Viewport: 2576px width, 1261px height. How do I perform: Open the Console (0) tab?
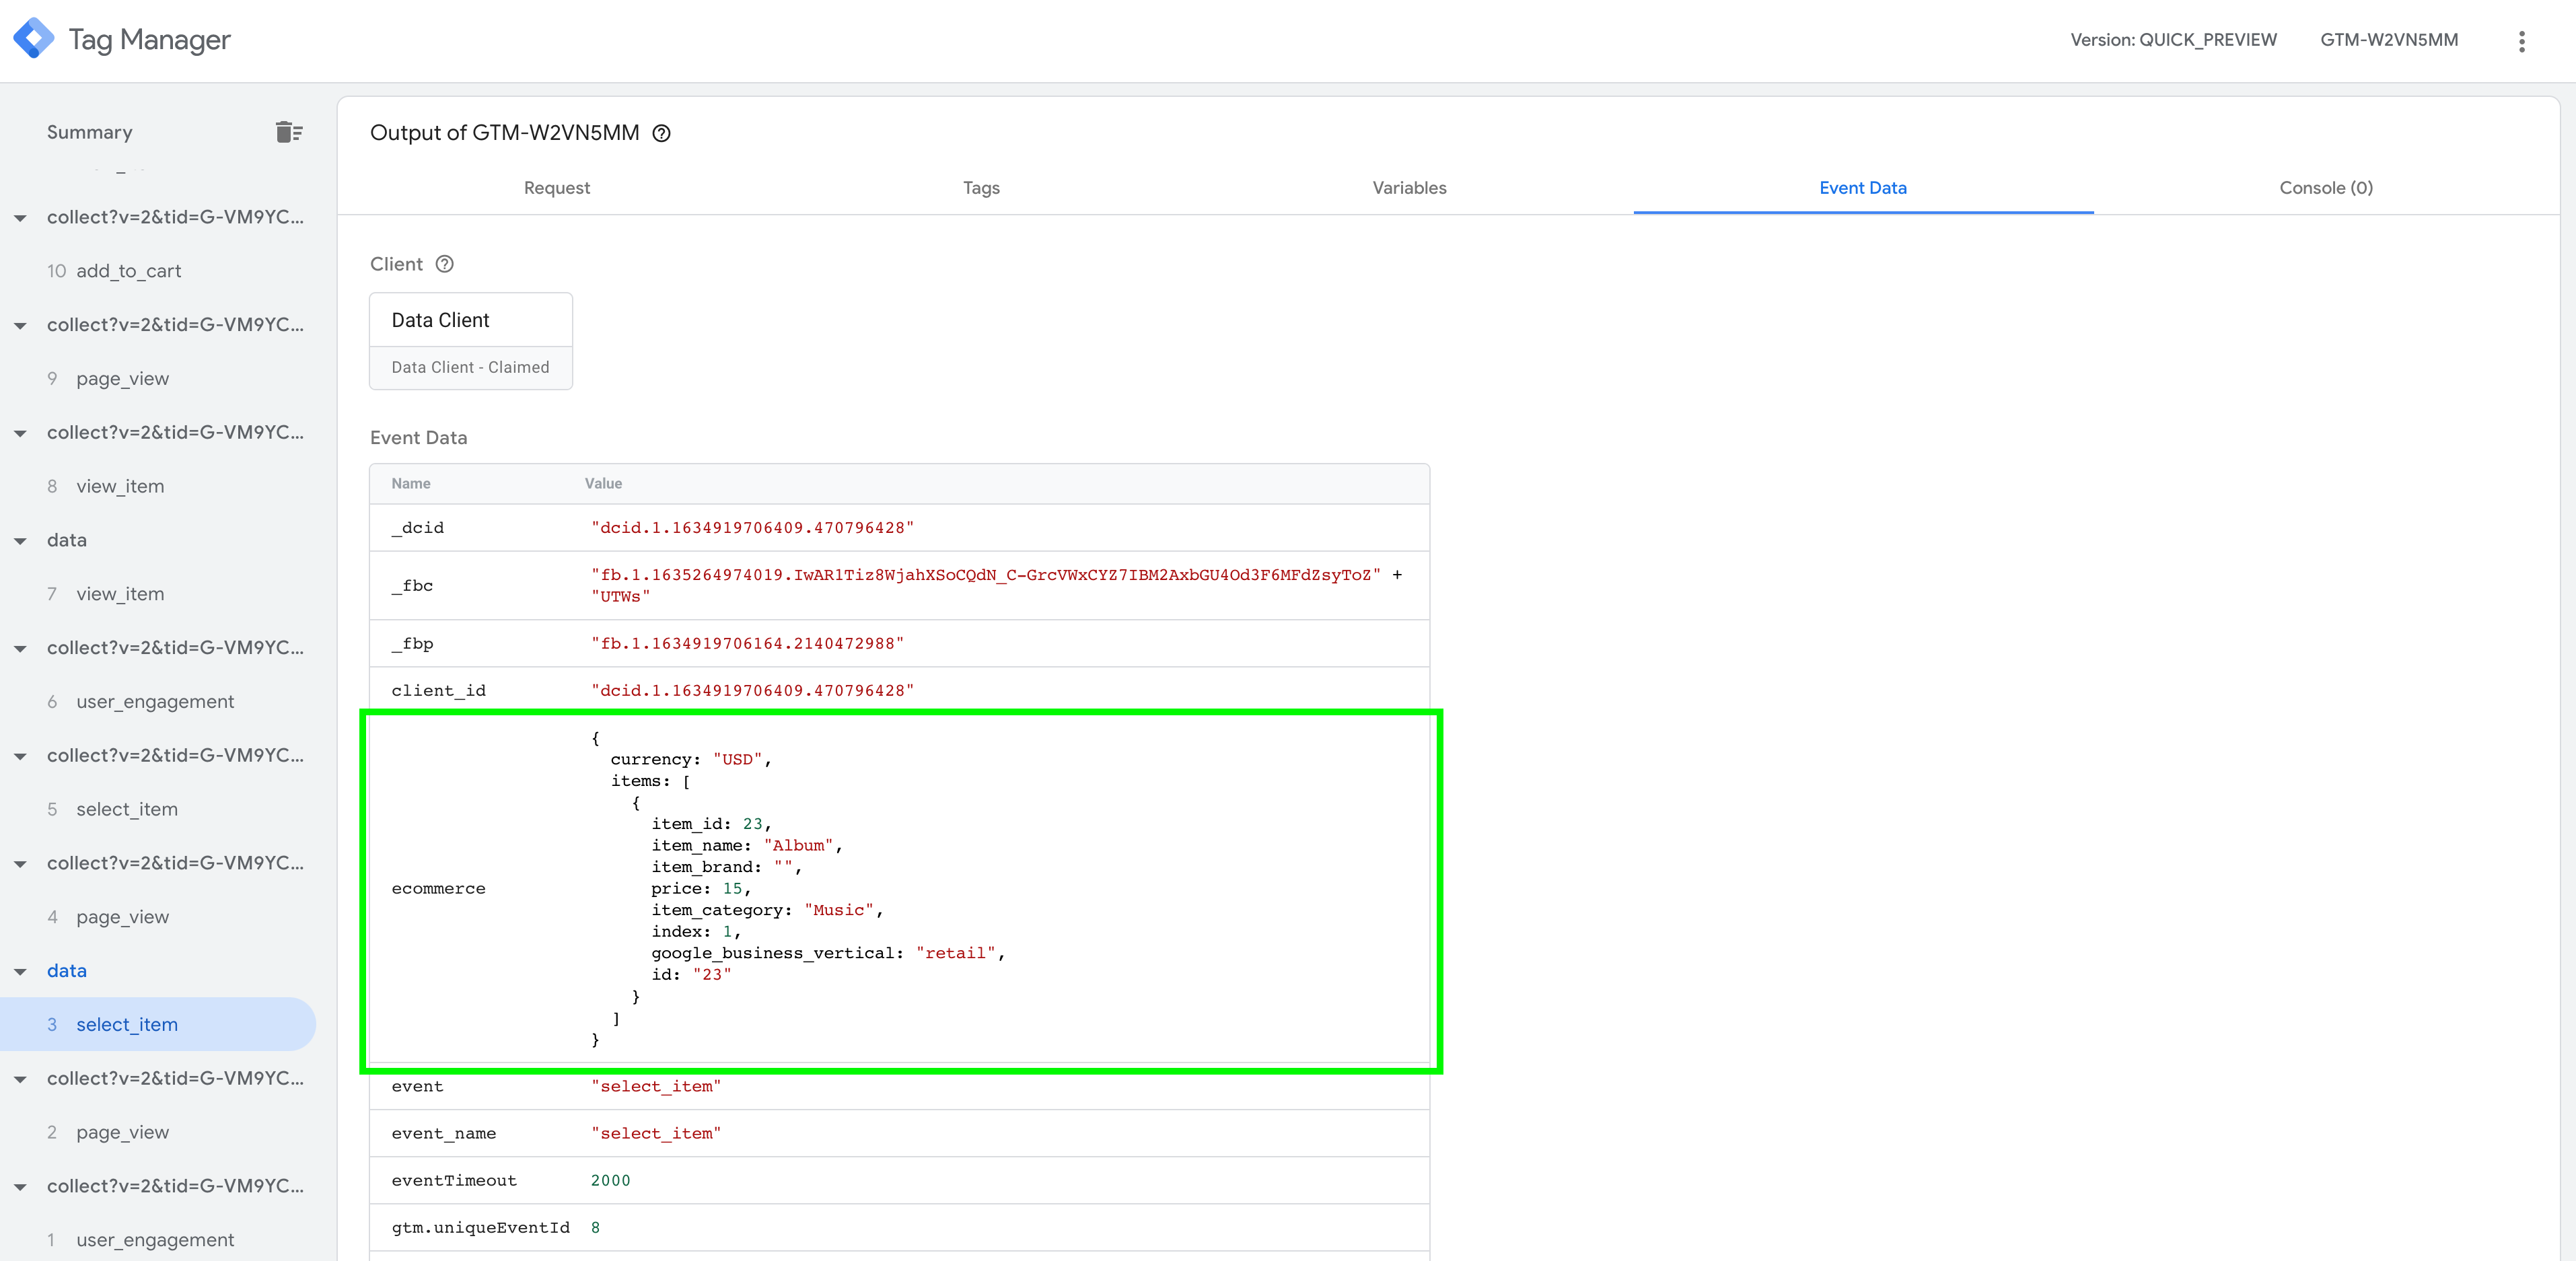2325,188
